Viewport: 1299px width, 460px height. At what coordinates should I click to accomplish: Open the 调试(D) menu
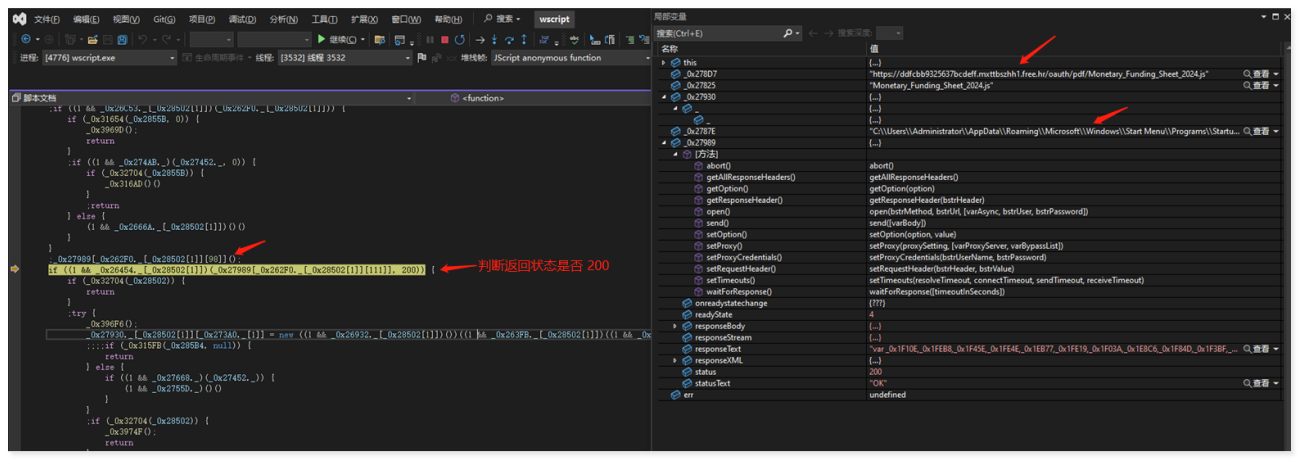[x=241, y=19]
